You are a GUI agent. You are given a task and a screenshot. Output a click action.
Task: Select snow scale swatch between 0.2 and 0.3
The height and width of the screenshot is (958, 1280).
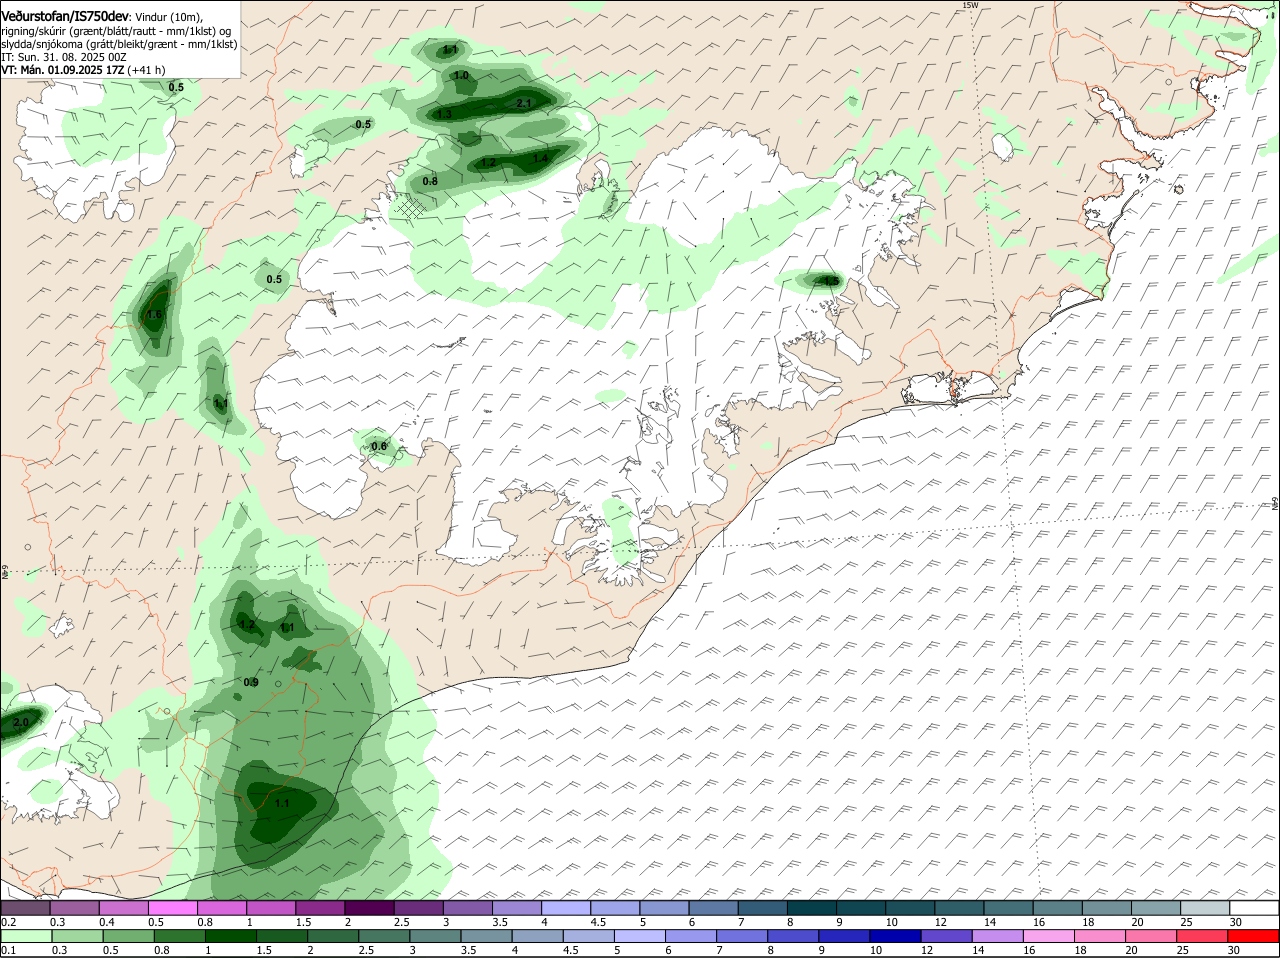25,908
